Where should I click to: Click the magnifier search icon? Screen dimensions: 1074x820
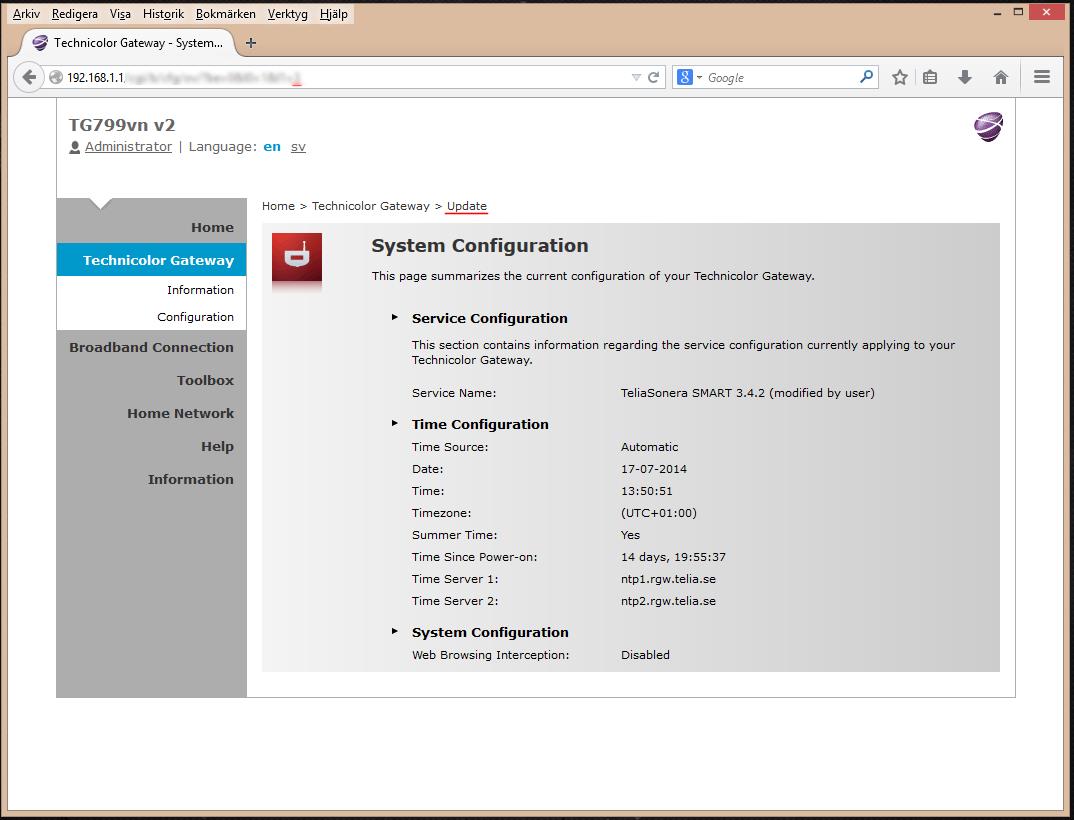(866, 77)
